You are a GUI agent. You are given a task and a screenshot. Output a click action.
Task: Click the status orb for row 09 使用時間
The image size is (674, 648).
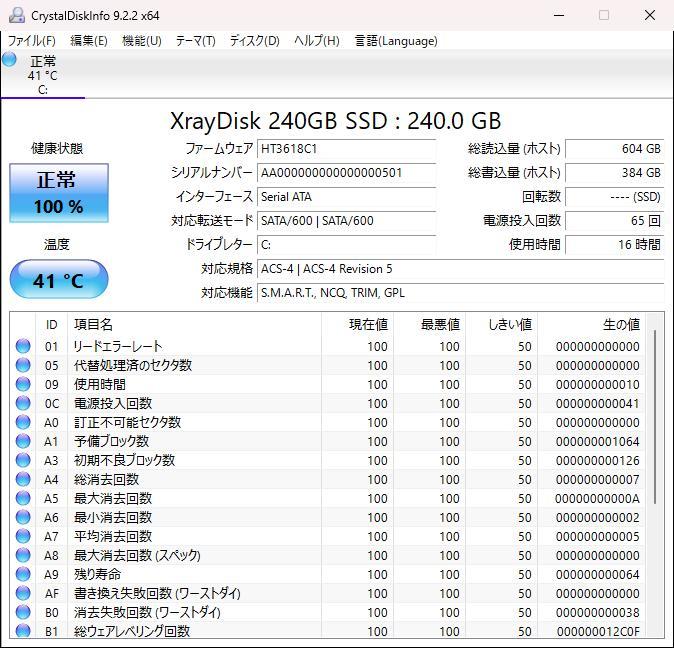point(23,384)
